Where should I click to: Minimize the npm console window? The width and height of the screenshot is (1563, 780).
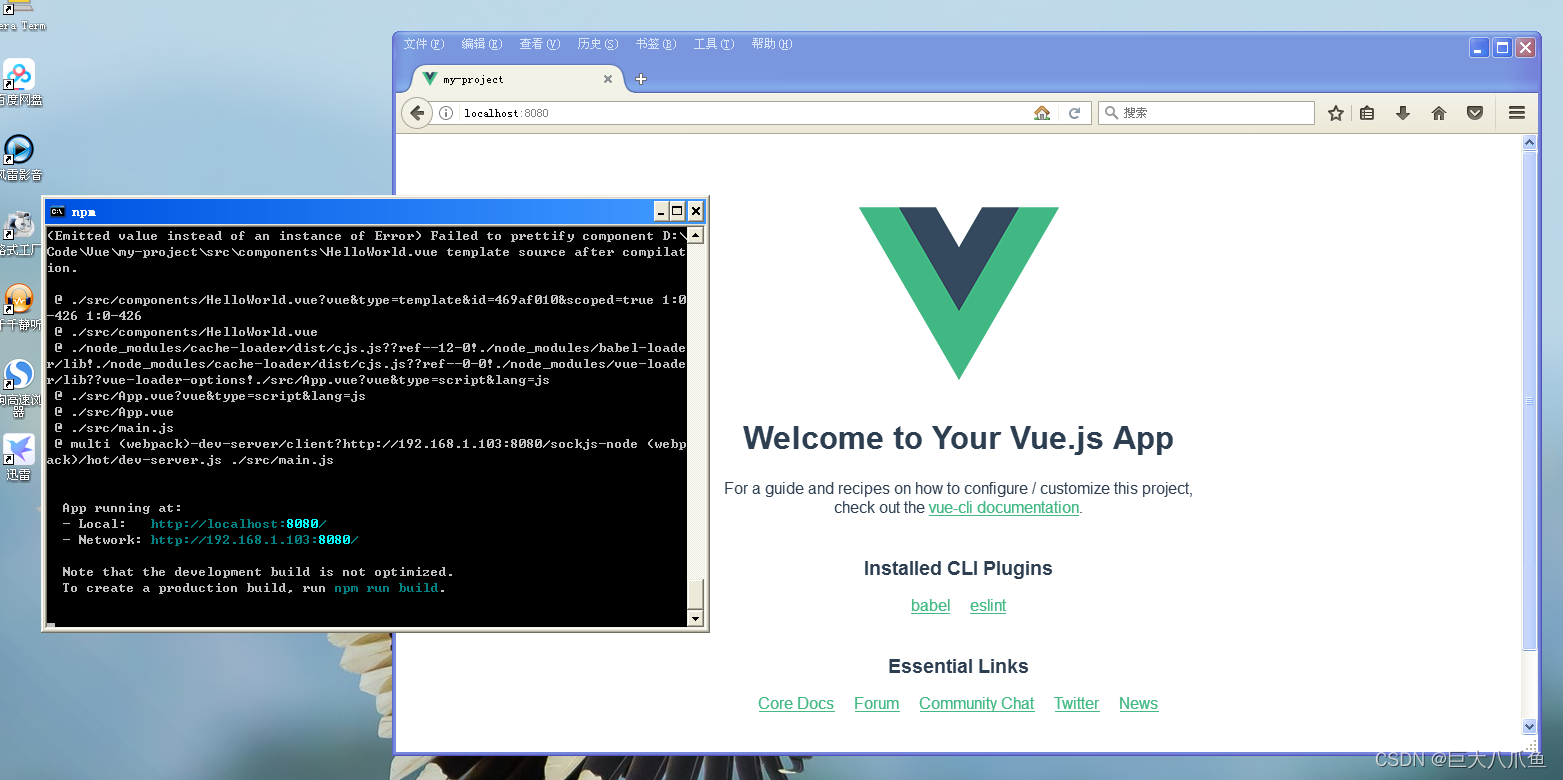pyautogui.click(x=661, y=211)
